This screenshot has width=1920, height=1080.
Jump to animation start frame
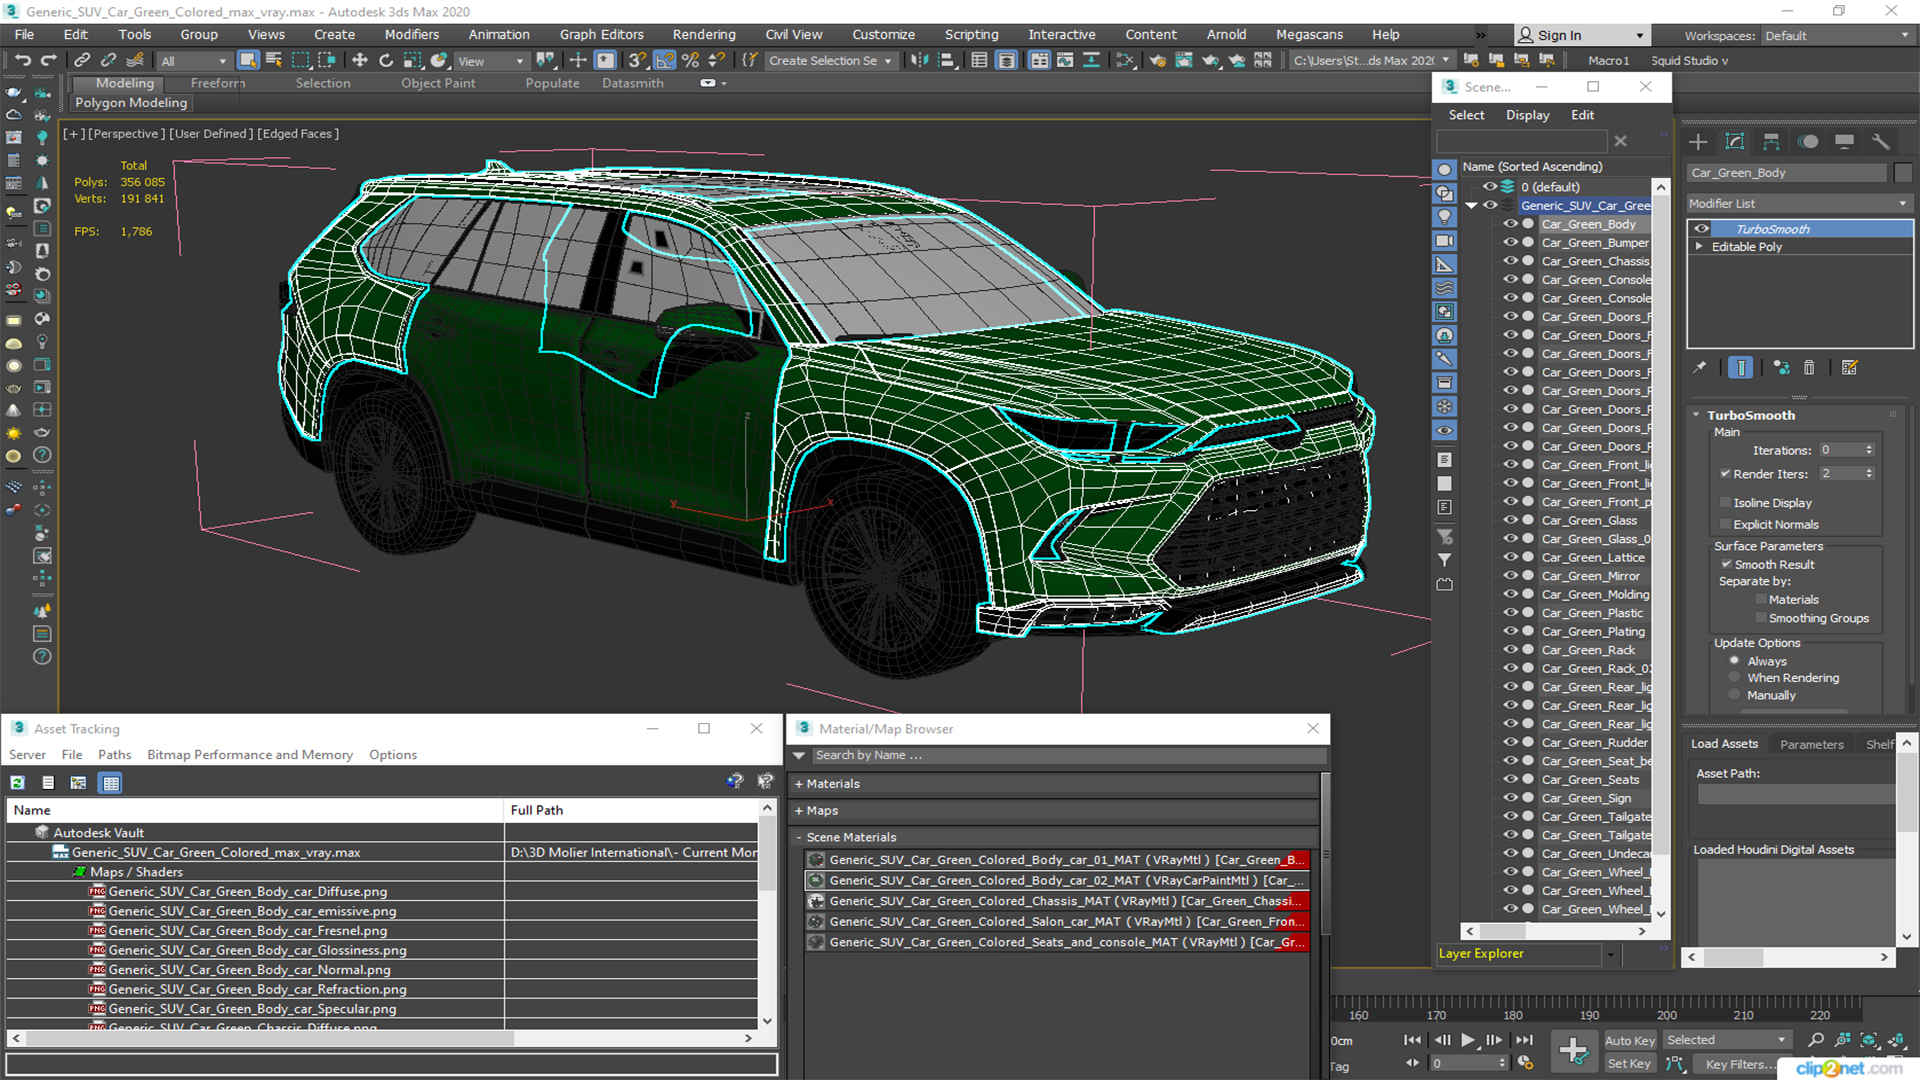click(1412, 1040)
